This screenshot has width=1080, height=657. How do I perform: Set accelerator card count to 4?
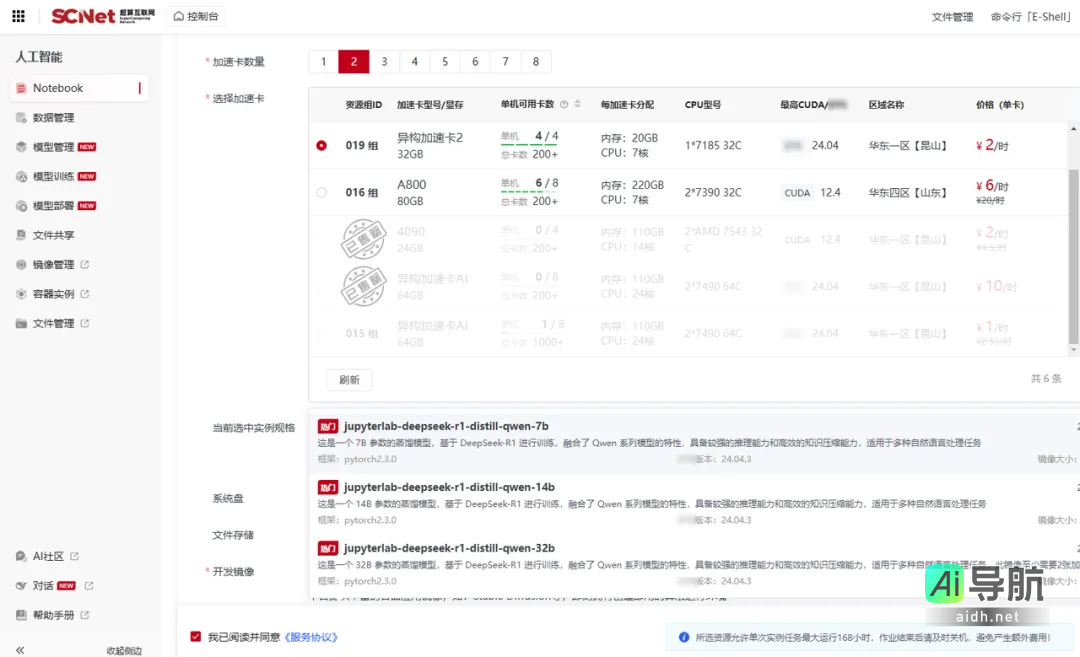click(x=414, y=61)
